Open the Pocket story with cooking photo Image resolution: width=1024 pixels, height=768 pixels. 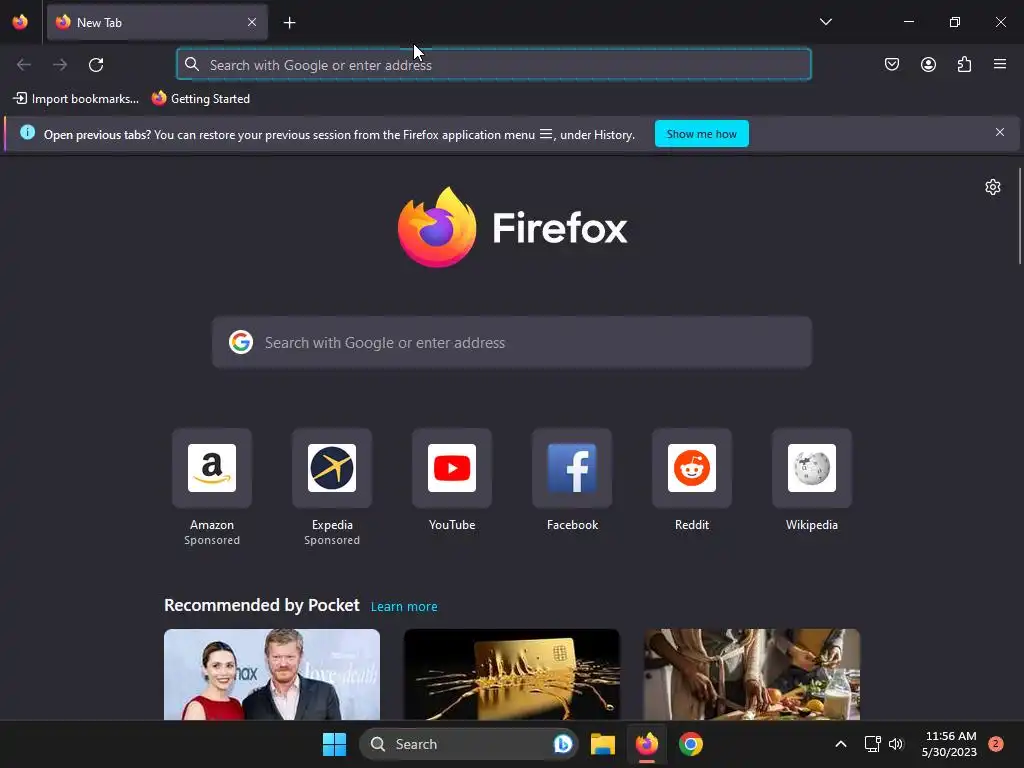pyautogui.click(x=752, y=674)
